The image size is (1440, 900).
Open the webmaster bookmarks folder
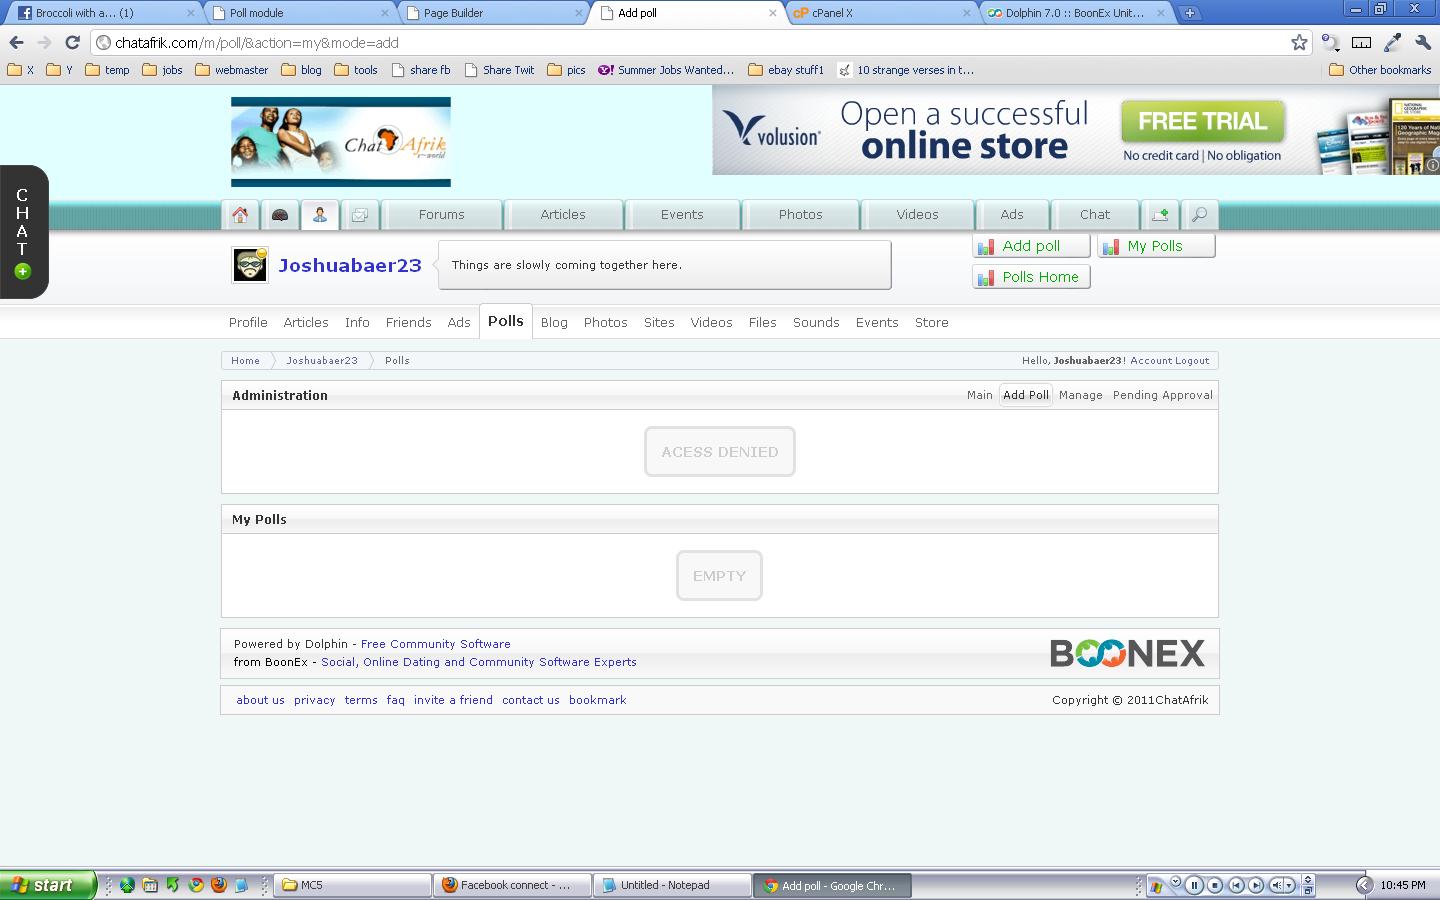tap(231, 70)
